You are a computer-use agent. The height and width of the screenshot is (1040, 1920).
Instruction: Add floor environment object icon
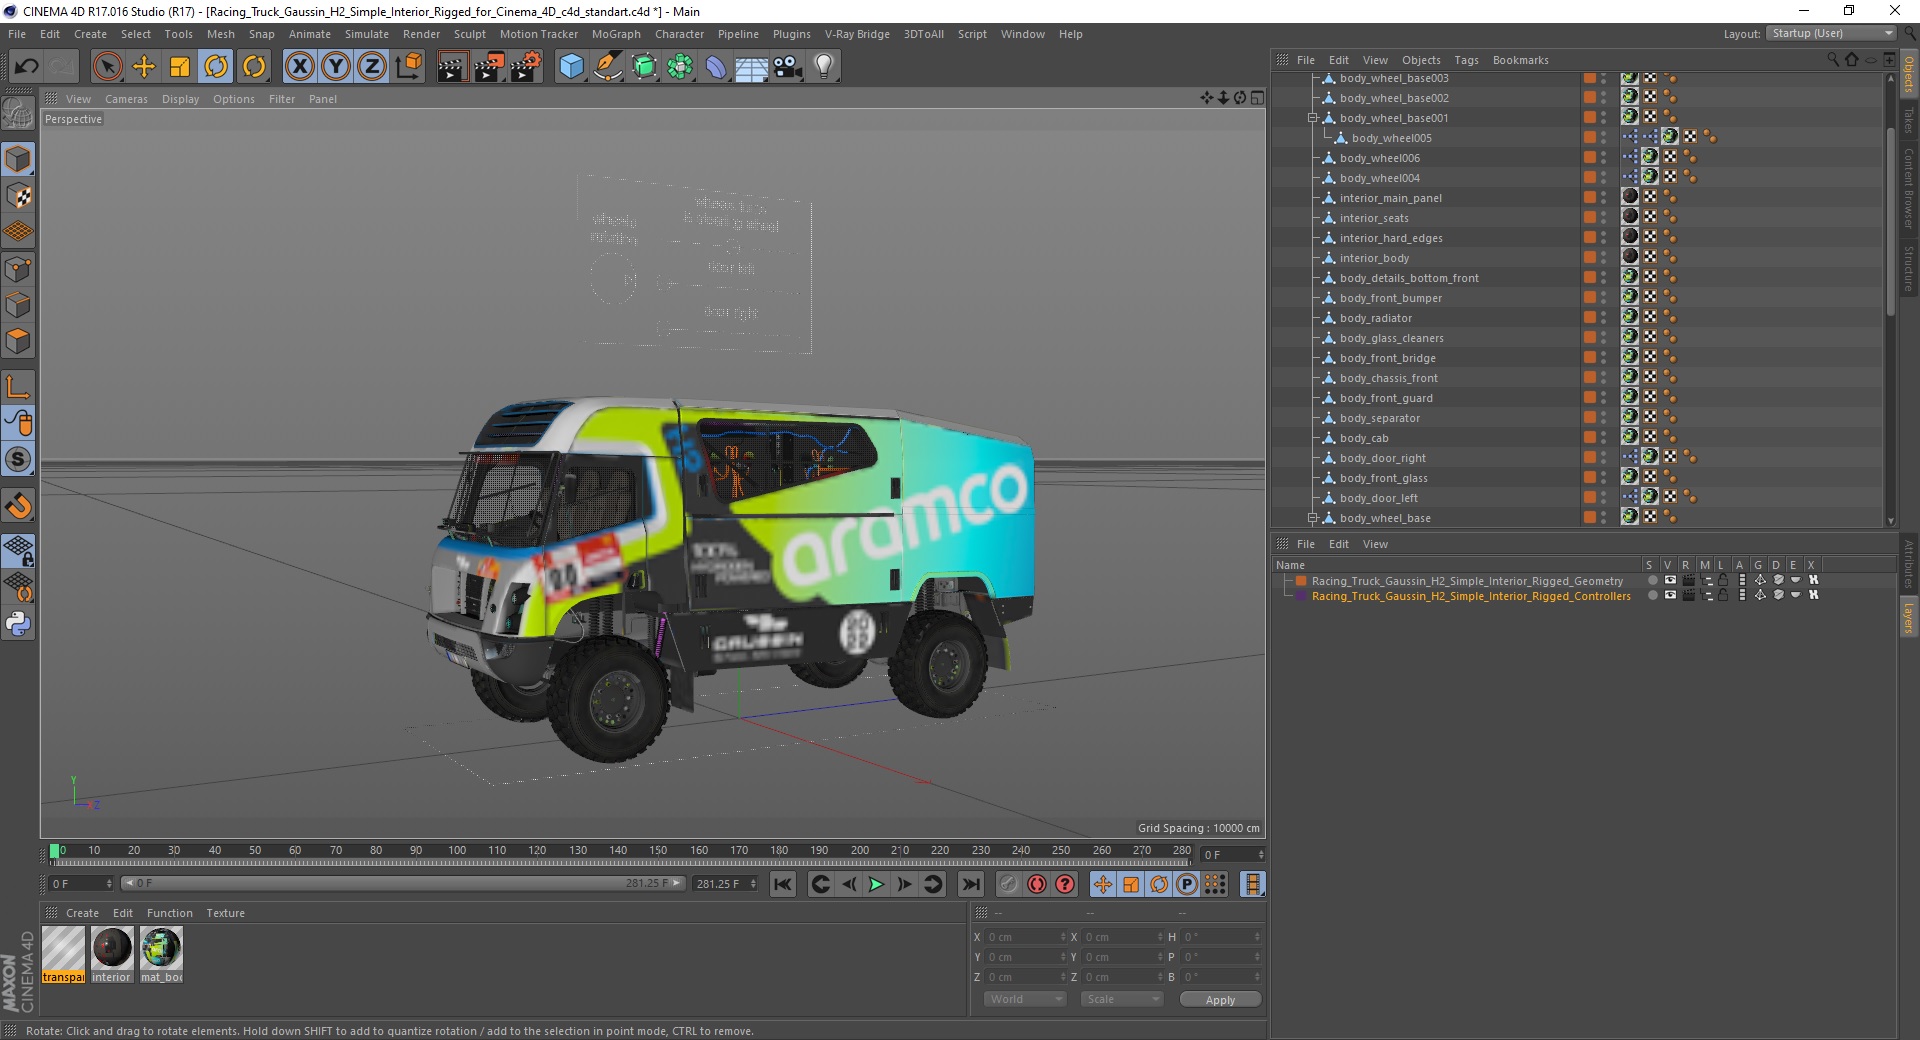click(752, 67)
